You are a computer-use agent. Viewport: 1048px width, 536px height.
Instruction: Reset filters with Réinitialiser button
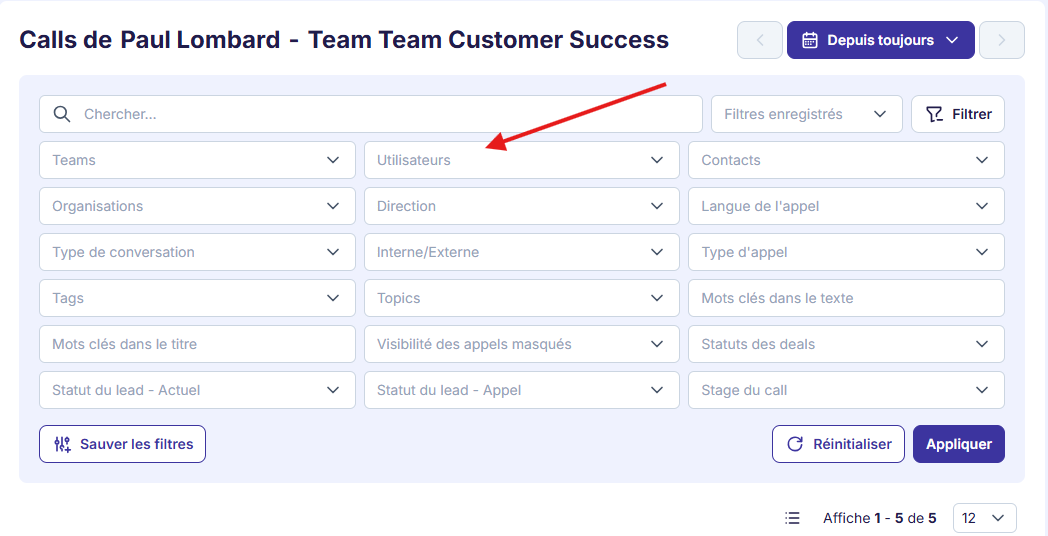pyautogui.click(x=838, y=444)
